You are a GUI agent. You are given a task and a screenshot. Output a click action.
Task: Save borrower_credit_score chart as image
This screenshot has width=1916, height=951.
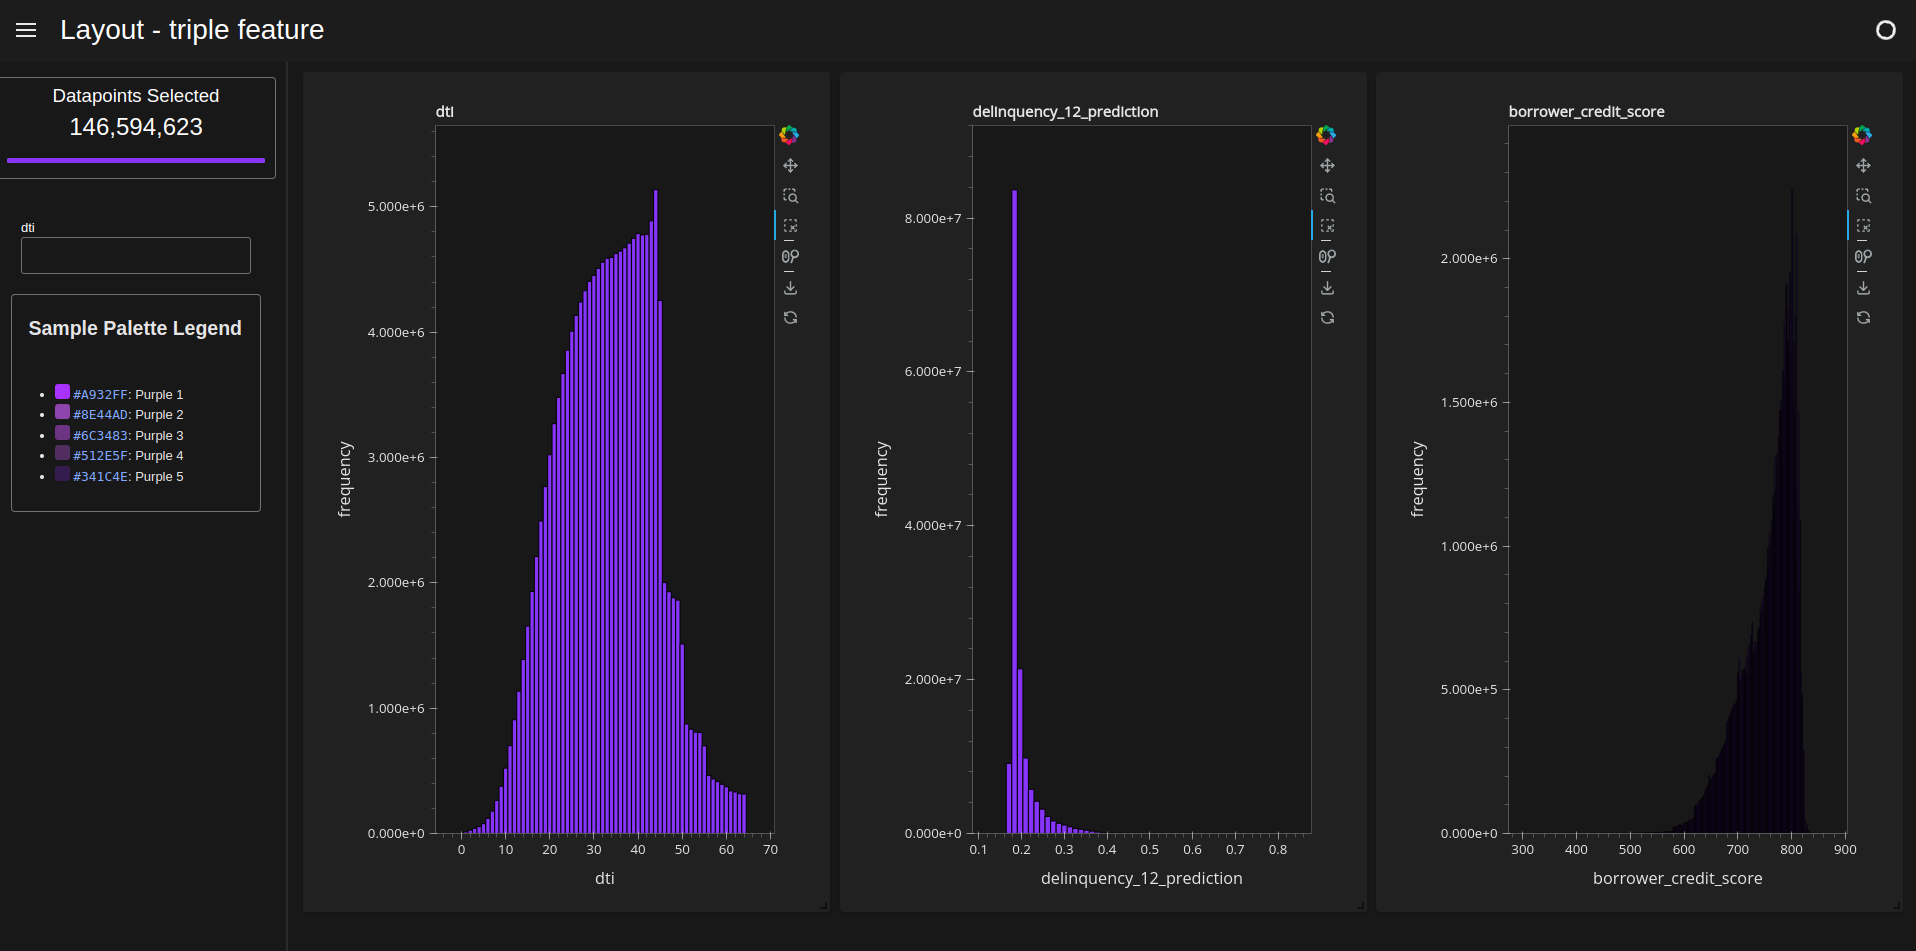click(x=1863, y=288)
